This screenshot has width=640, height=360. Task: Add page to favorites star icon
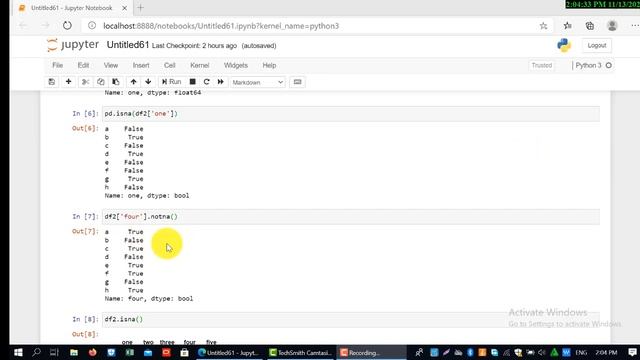pyautogui.click(x=543, y=26)
